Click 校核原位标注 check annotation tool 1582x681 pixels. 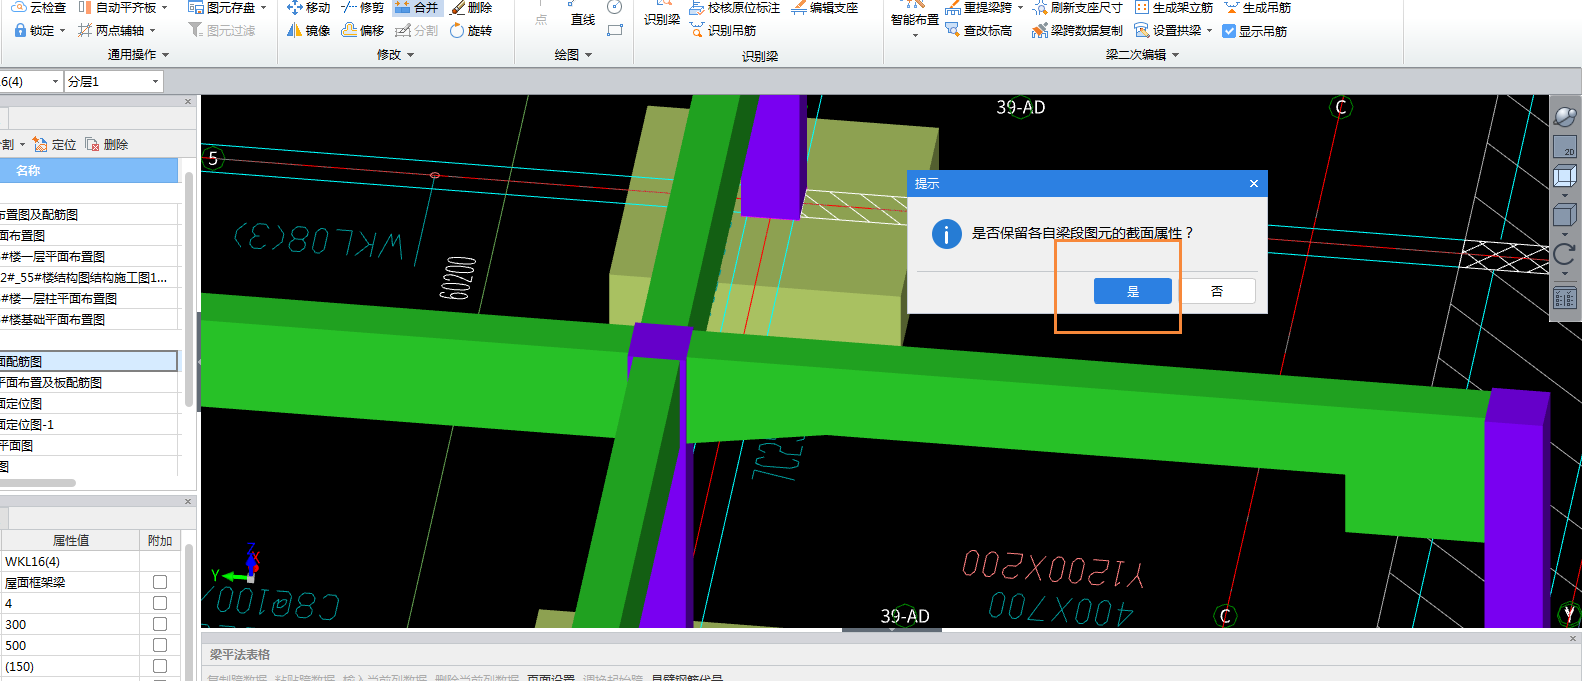coord(735,7)
